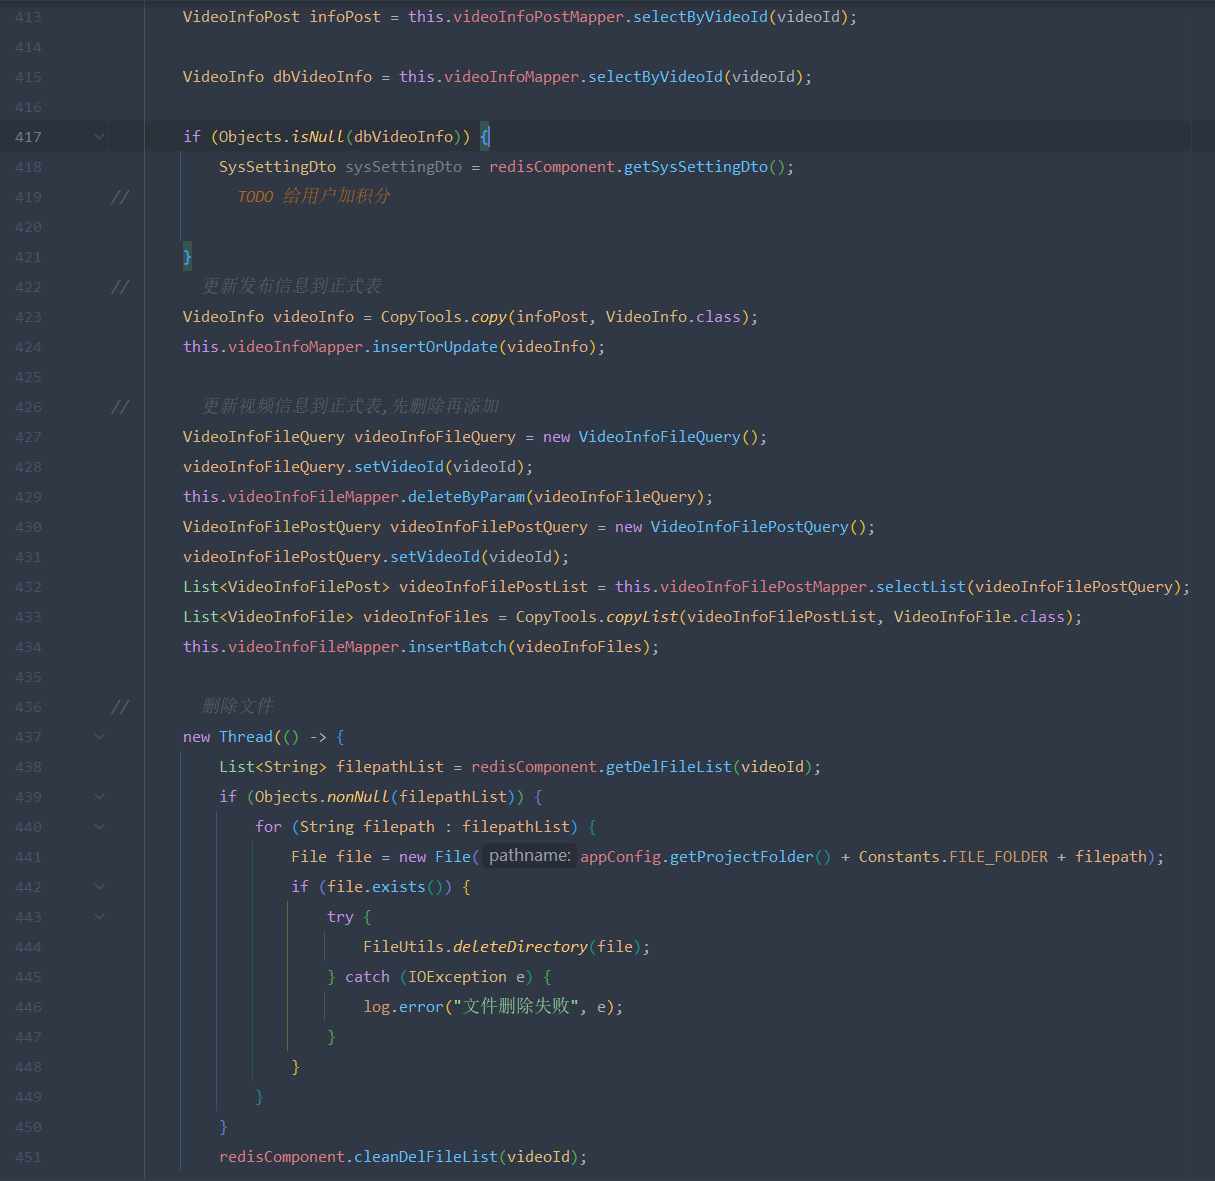Click the copyList method on line 433
Image resolution: width=1215 pixels, height=1181 pixels.
[642, 617]
